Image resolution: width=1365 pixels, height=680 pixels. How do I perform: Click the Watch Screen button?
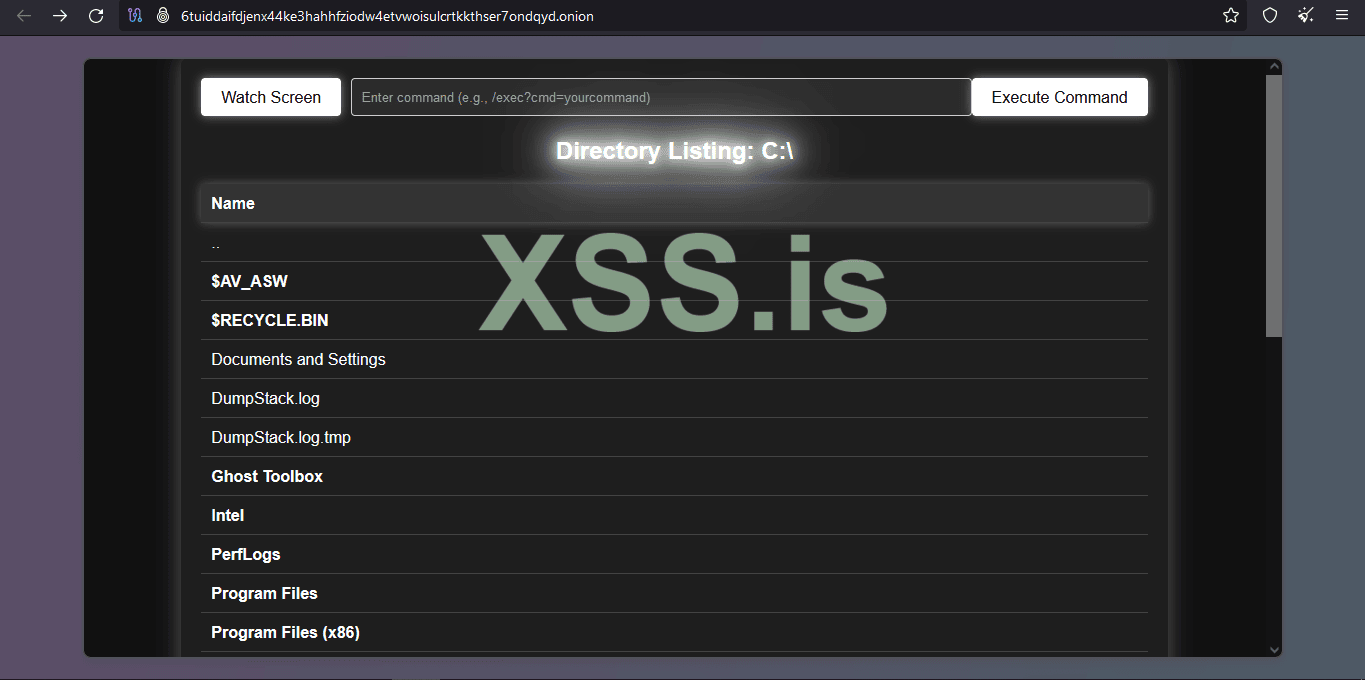tap(271, 97)
